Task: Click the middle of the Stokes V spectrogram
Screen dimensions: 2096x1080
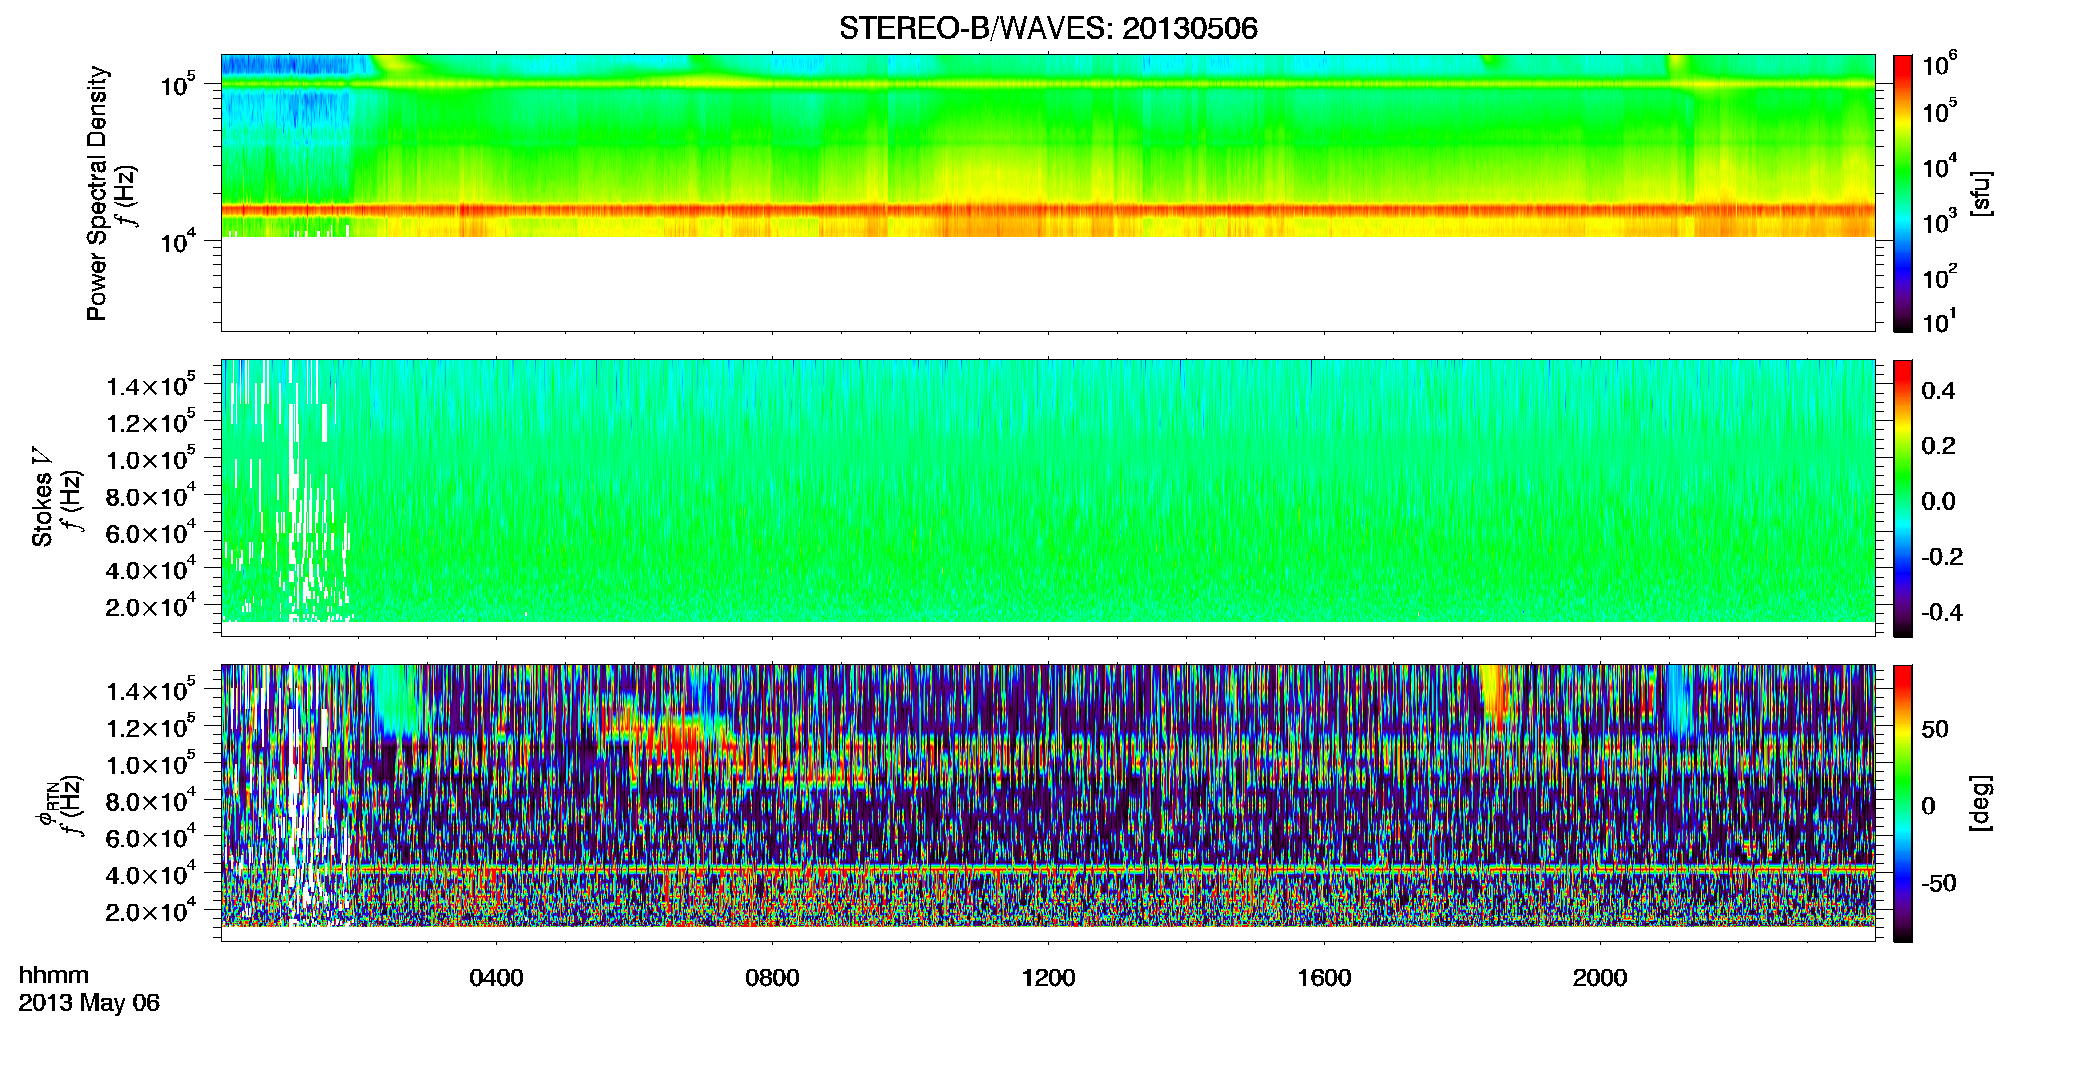Action: tap(1048, 491)
